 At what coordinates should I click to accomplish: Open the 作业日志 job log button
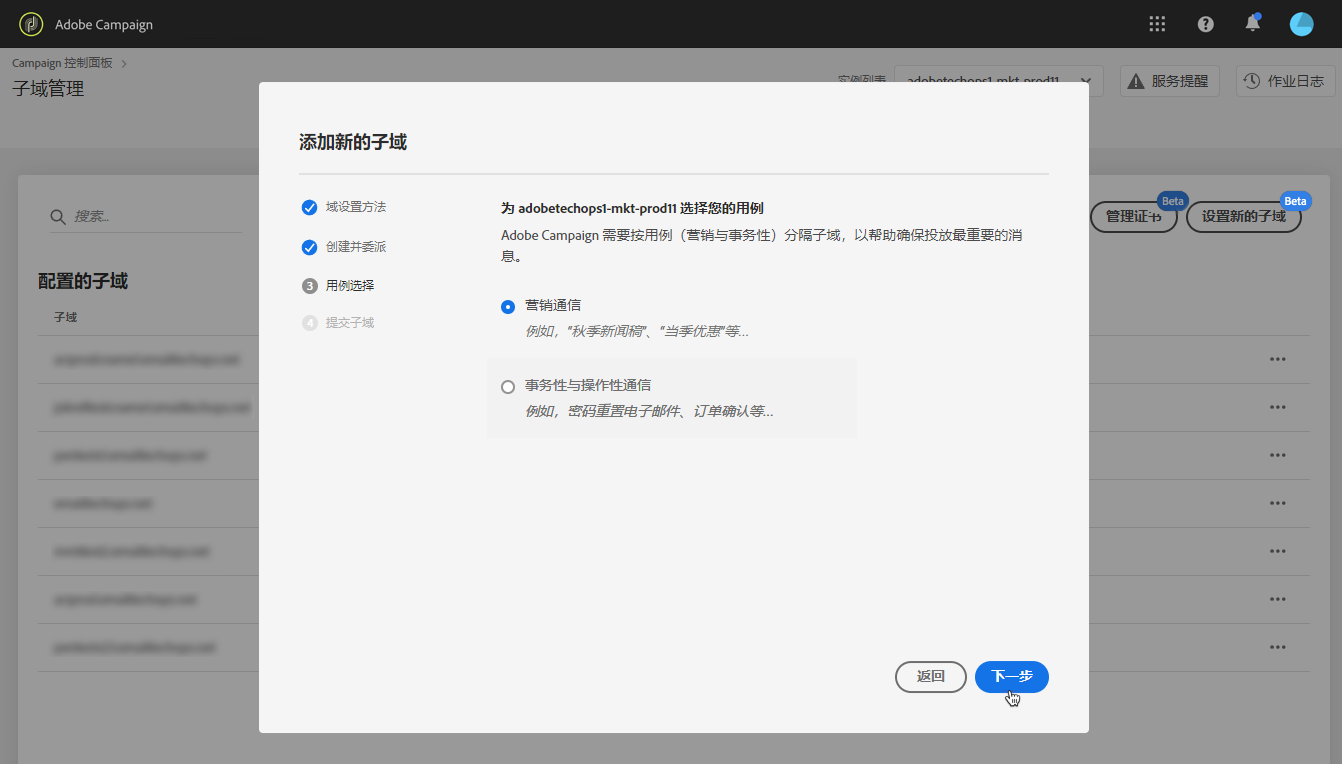(1286, 81)
